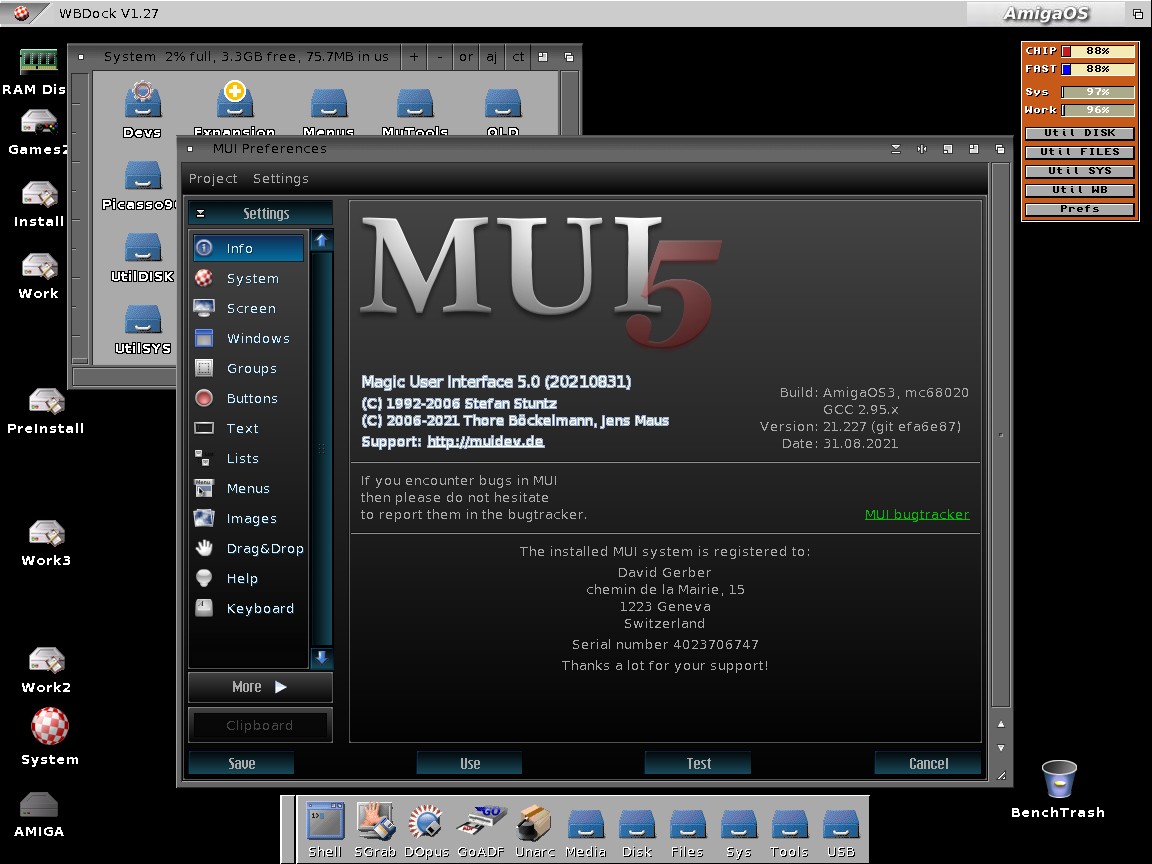Expand the More settings button

260,687
